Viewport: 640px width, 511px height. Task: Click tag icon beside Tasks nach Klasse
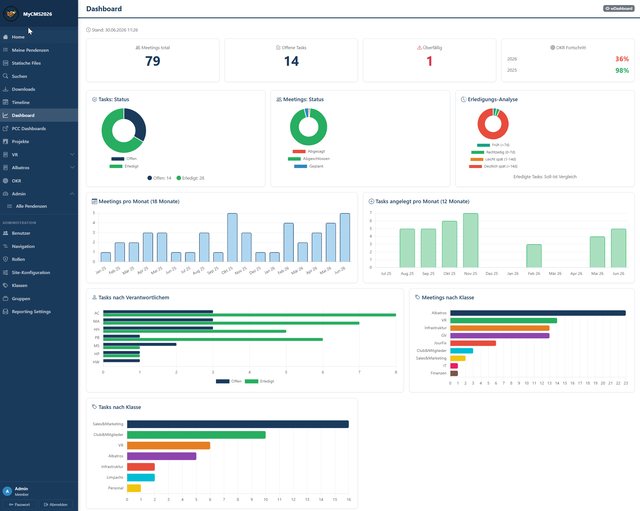point(94,407)
